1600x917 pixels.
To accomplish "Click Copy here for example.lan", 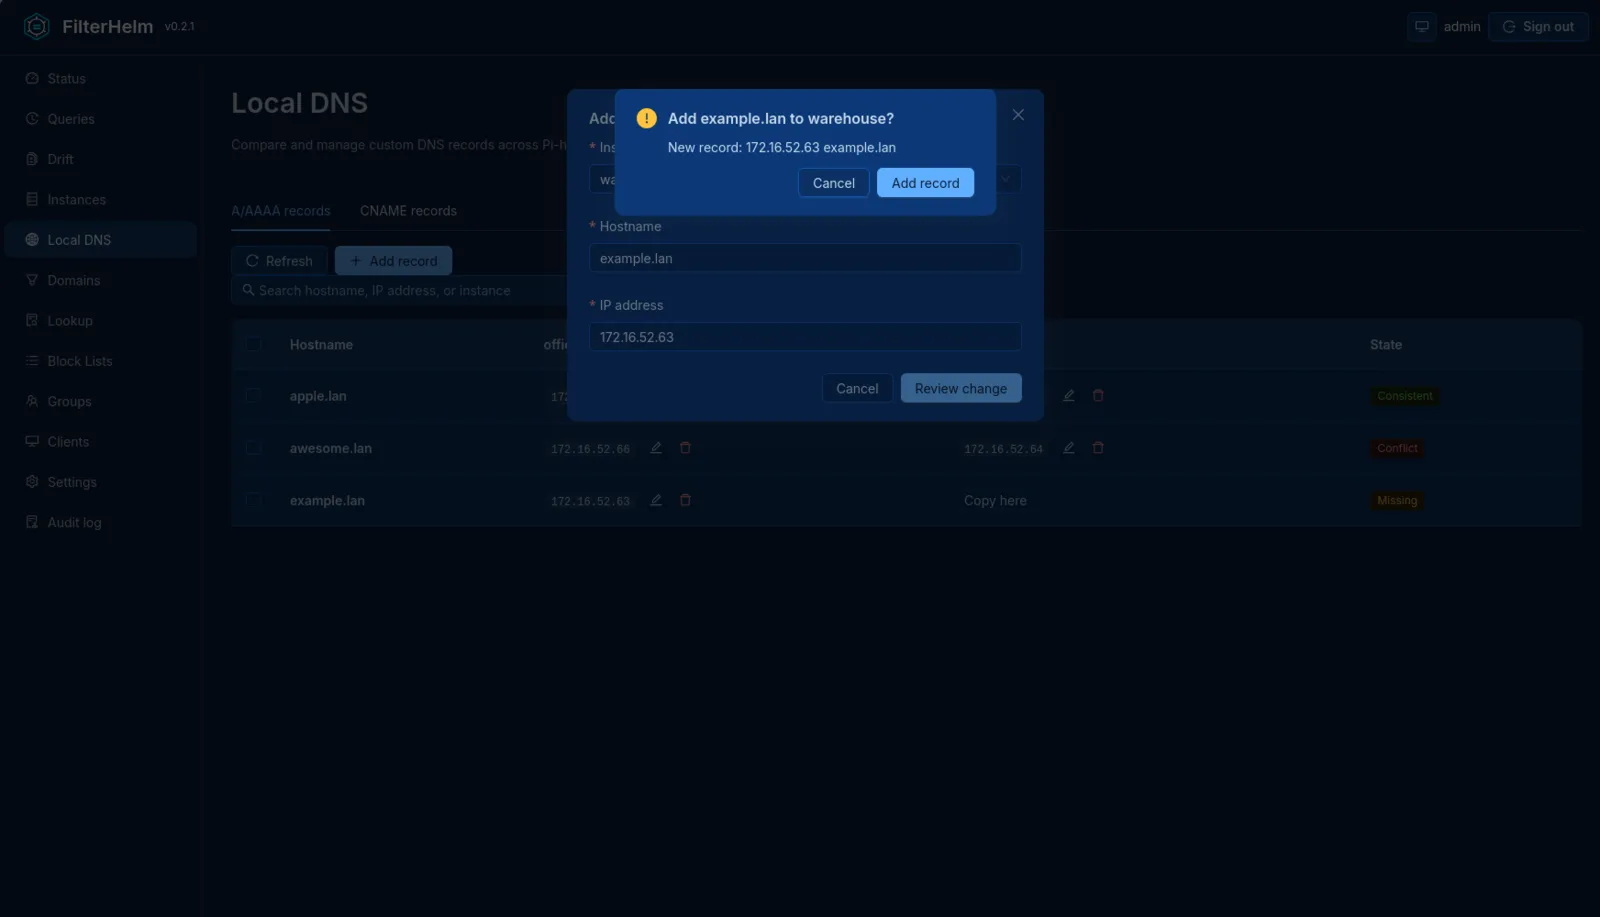I will tap(995, 501).
